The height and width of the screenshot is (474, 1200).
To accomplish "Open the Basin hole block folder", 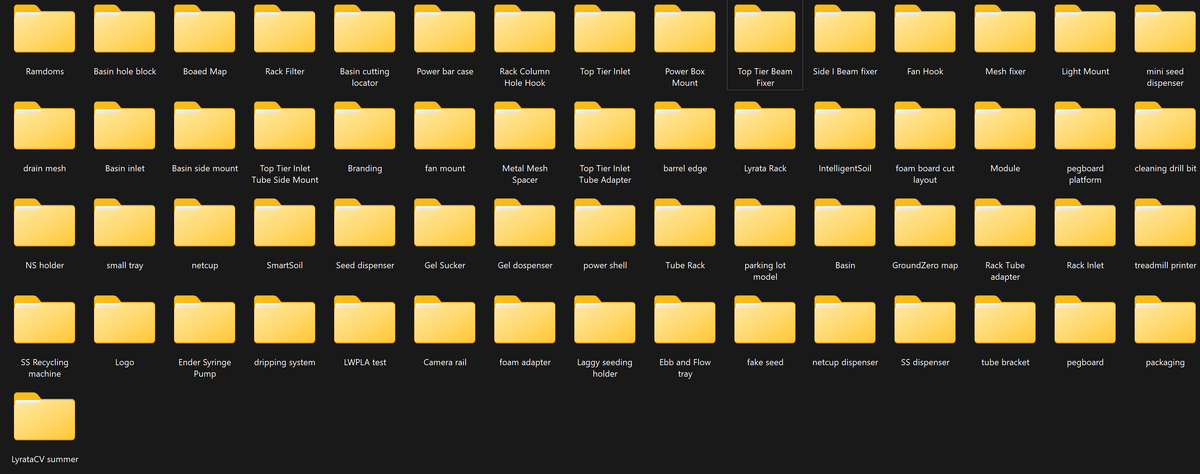I will (x=125, y=28).
